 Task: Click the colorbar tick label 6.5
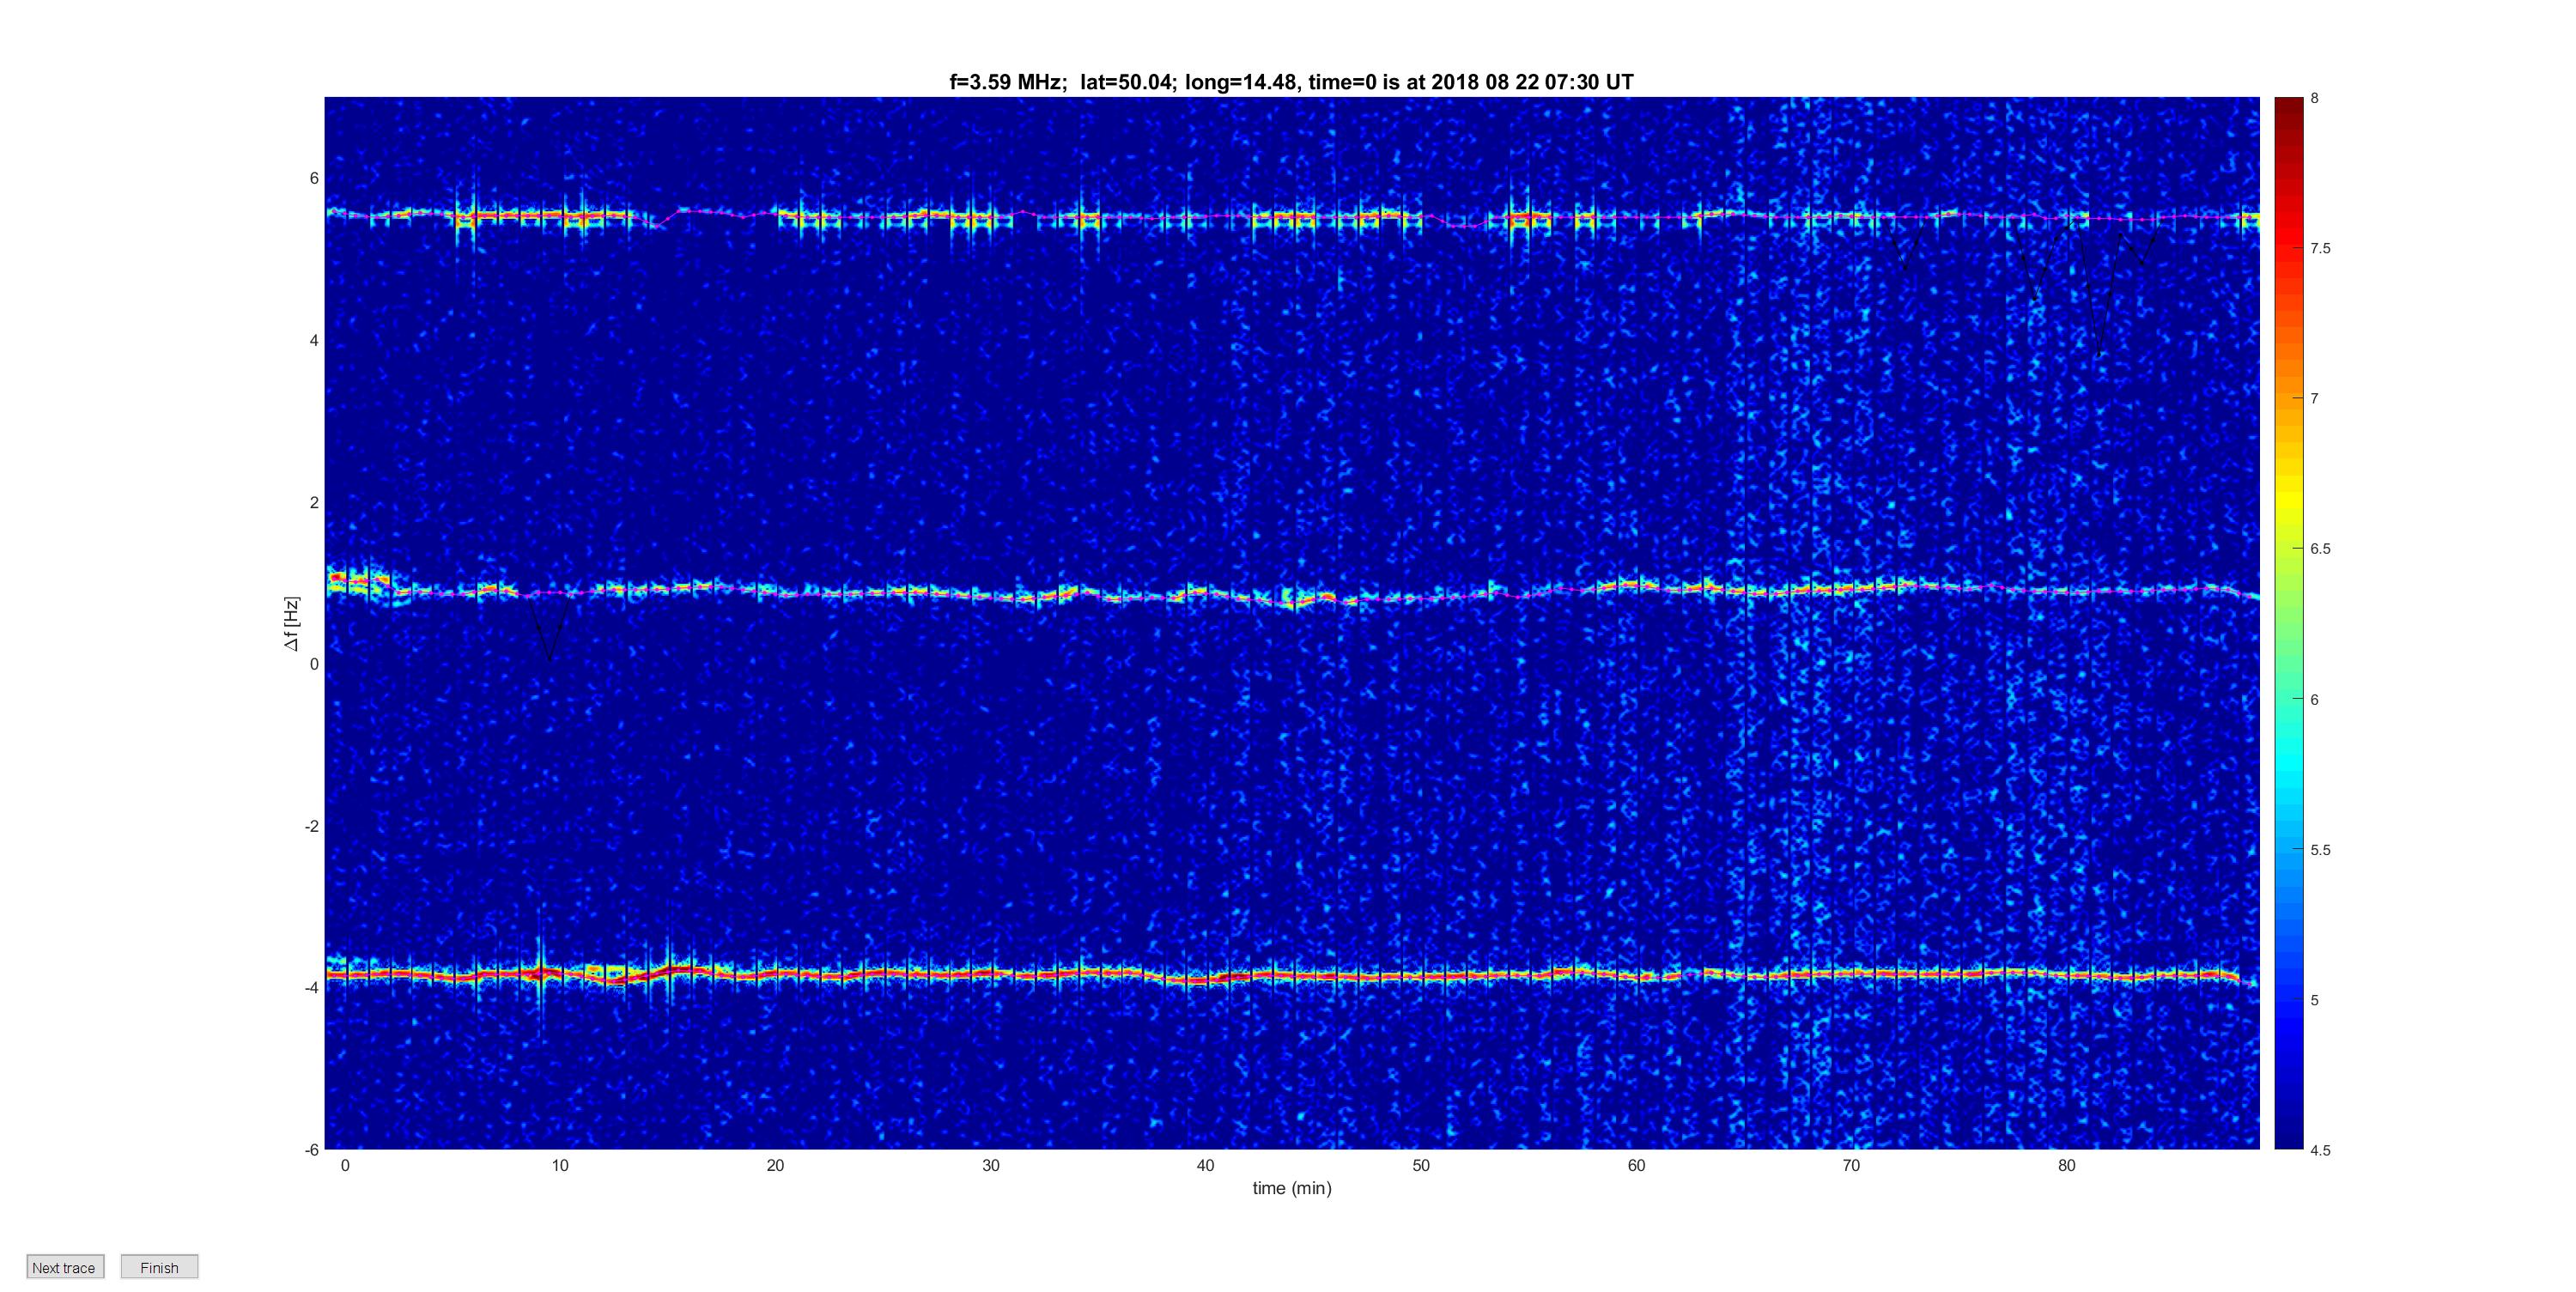pyautogui.click(x=2320, y=549)
